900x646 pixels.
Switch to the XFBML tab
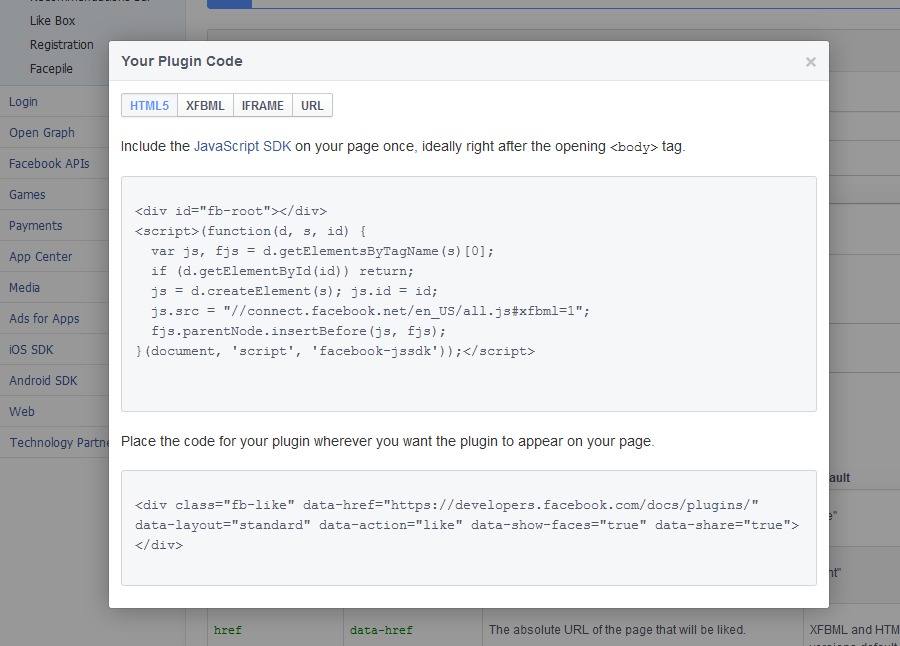(205, 106)
